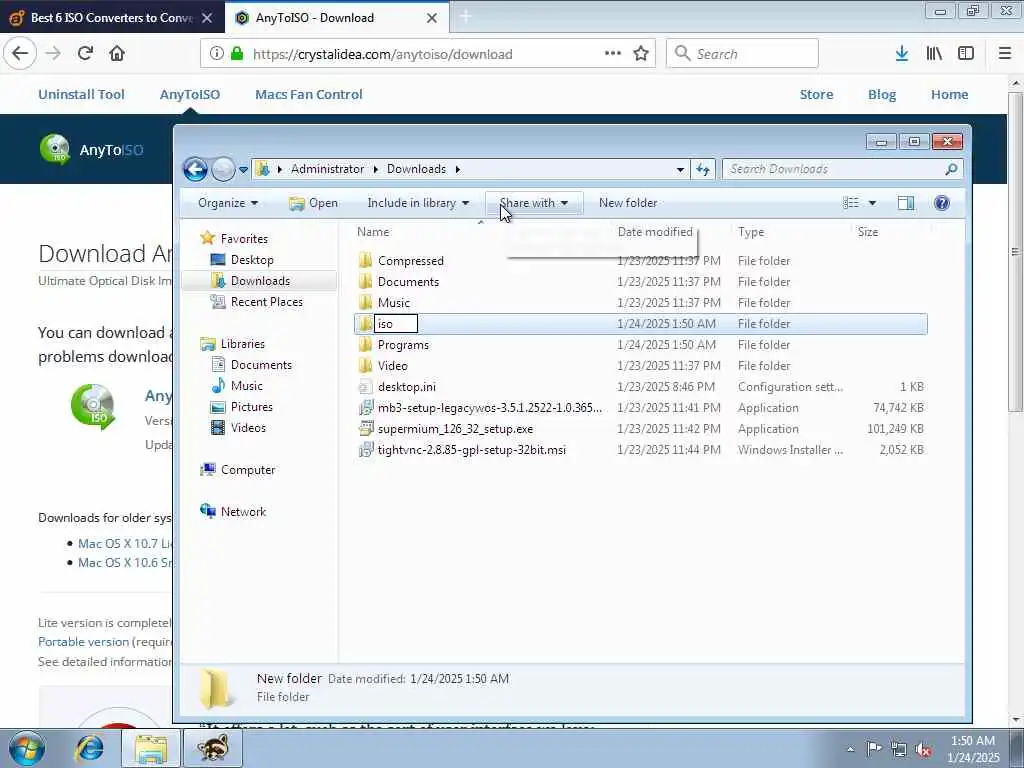
Task: Reload the page in Firefox
Action: pyautogui.click(x=85, y=54)
